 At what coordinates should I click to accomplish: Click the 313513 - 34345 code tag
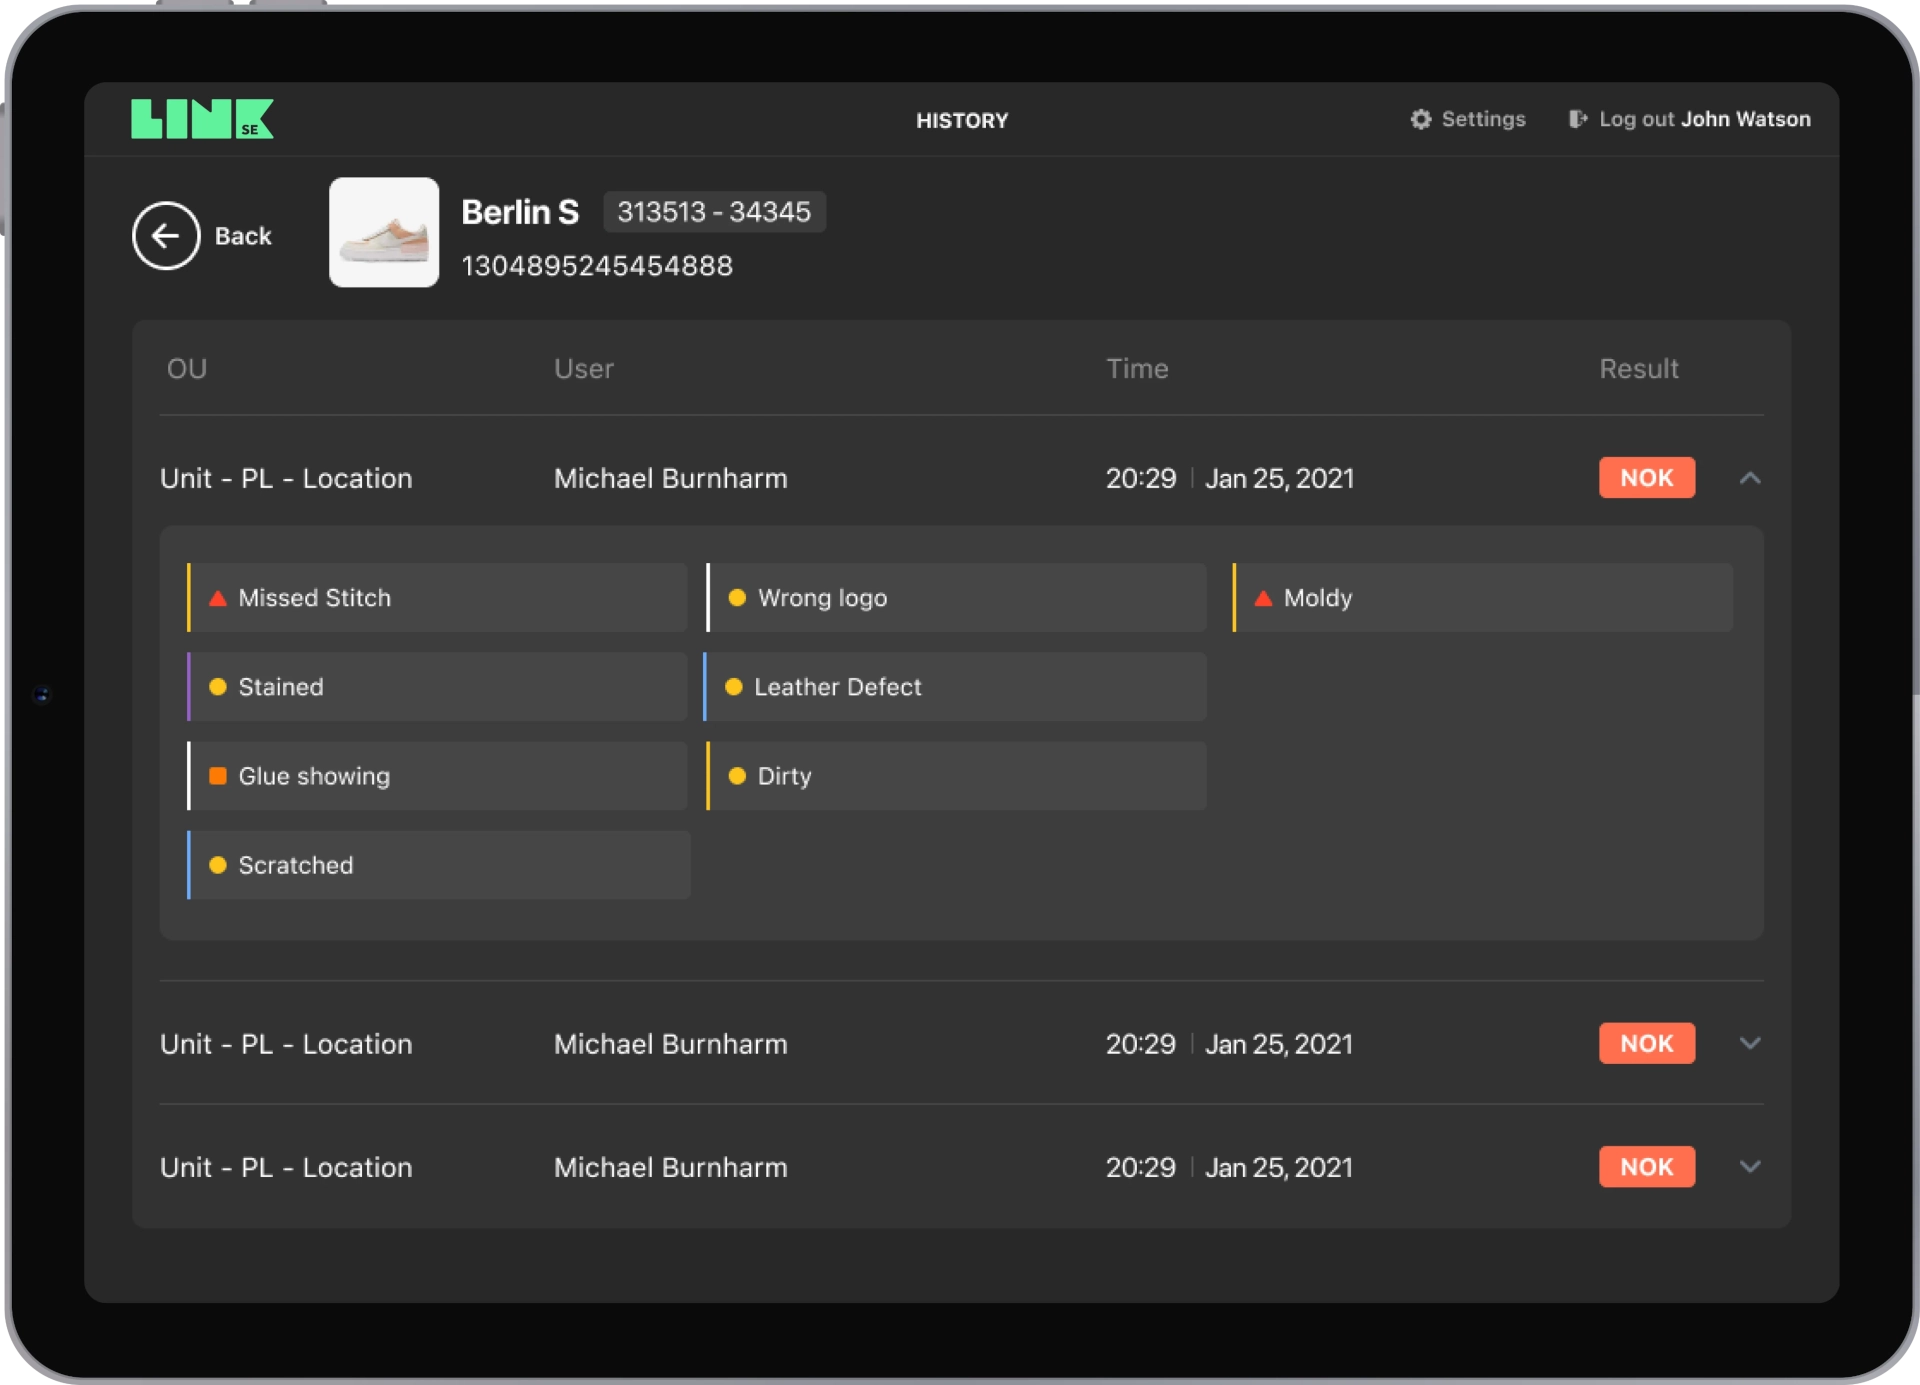click(713, 212)
